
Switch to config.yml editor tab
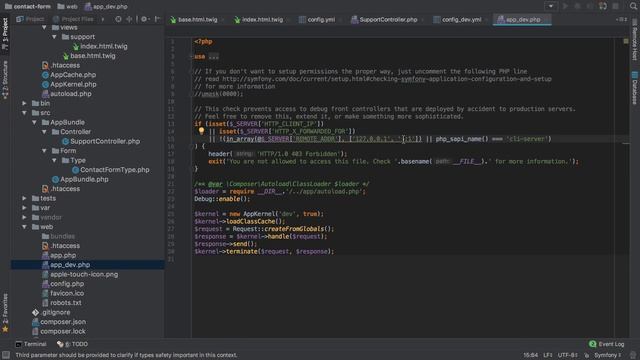pos(317,20)
